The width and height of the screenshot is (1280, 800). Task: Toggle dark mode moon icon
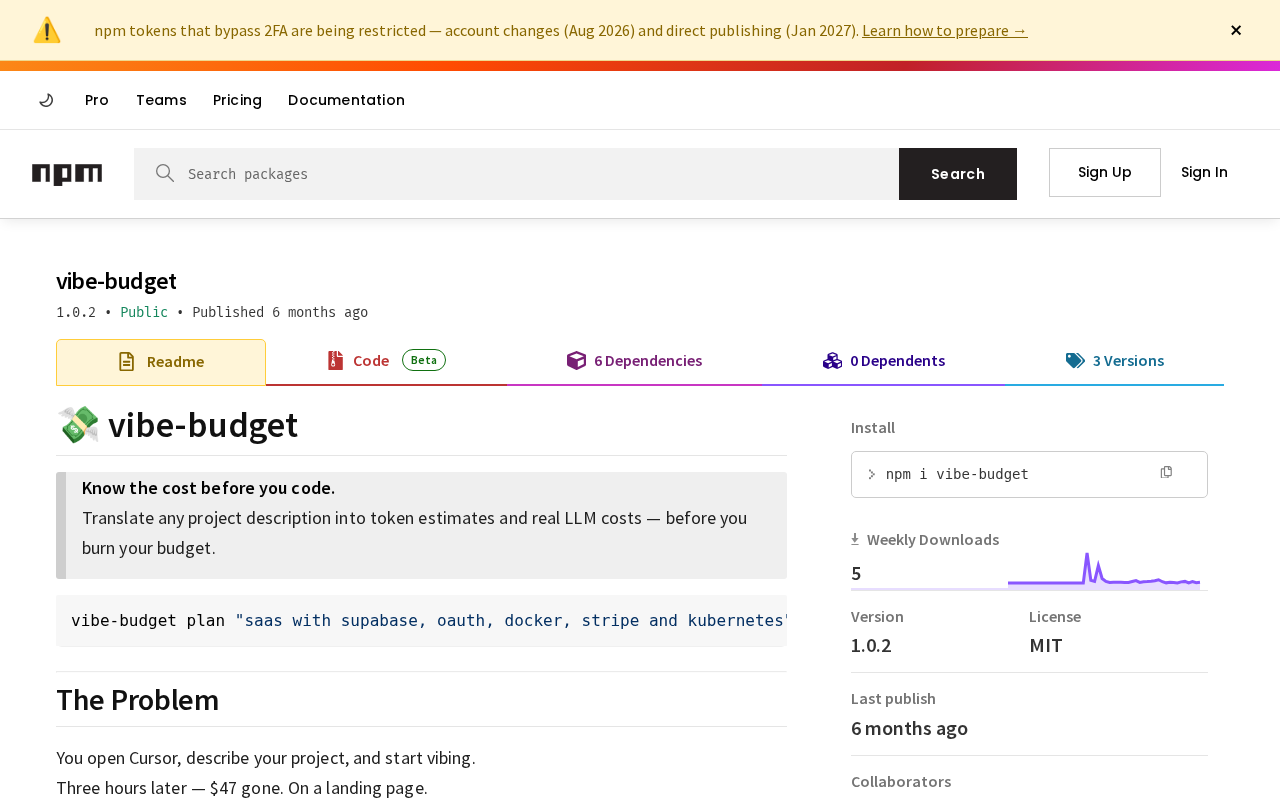coord(46,100)
